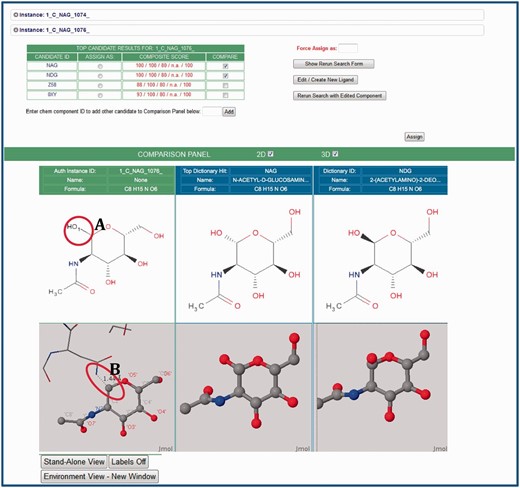This screenshot has width=520, height=488.
Task: Select Assign As radio for BIY
Action: pyautogui.click(x=100, y=95)
